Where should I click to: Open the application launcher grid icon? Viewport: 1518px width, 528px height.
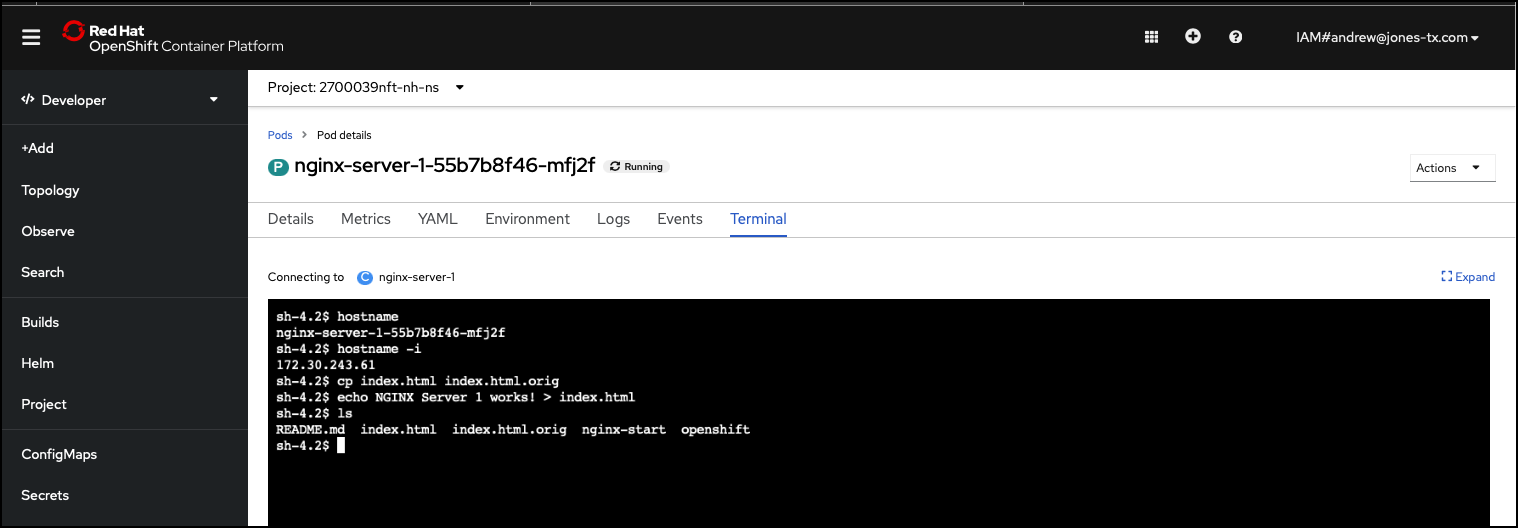pyautogui.click(x=1151, y=37)
